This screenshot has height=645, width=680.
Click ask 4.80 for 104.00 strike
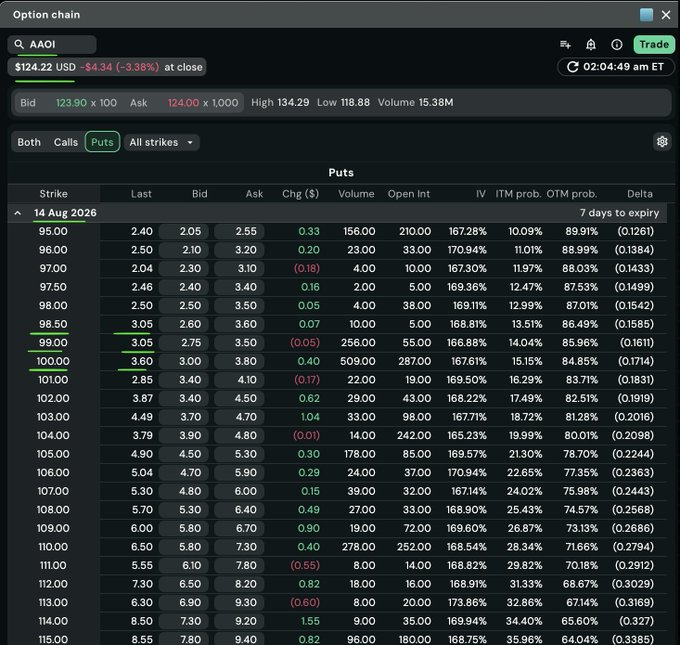click(239, 435)
